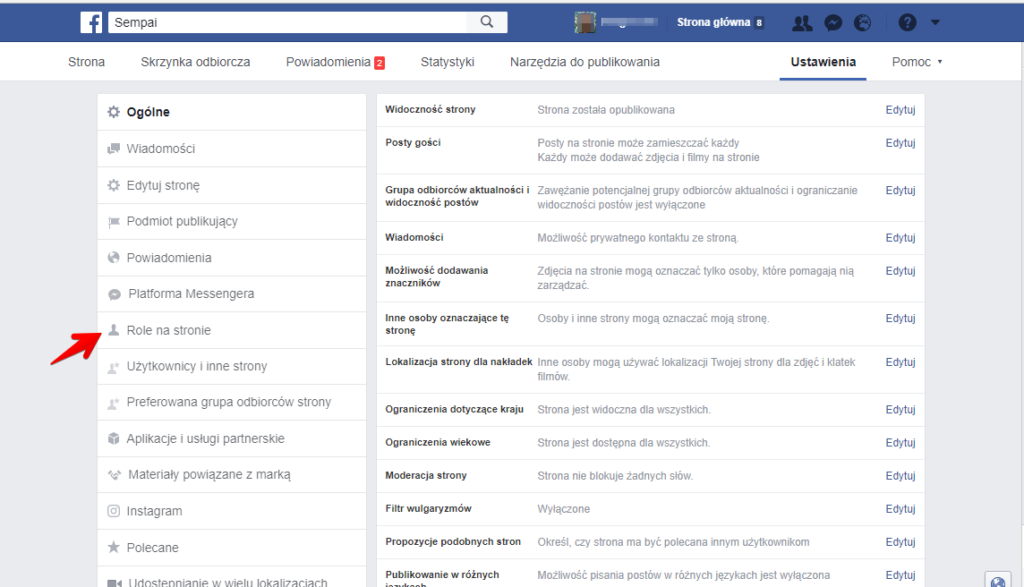Open Instagram settings section
Screen dimensions: 1024x587
point(232,511)
